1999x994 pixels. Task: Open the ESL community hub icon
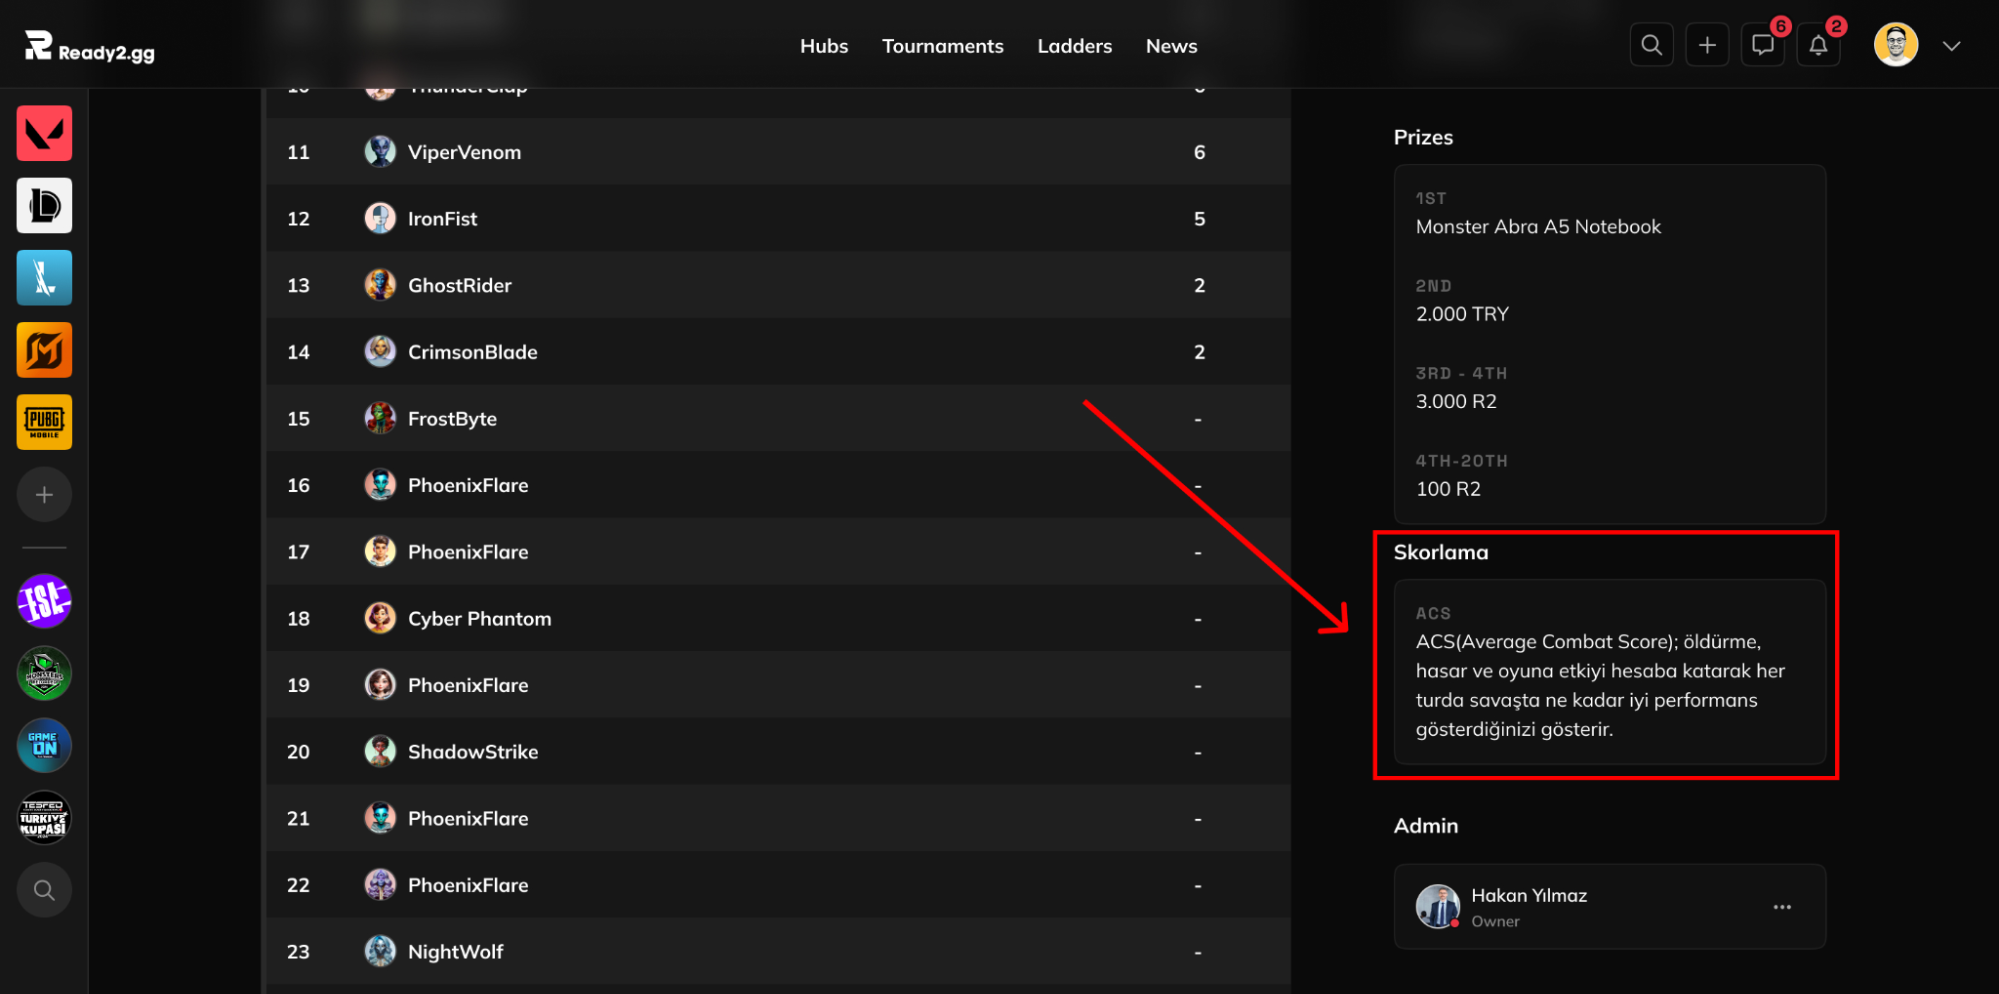44,601
